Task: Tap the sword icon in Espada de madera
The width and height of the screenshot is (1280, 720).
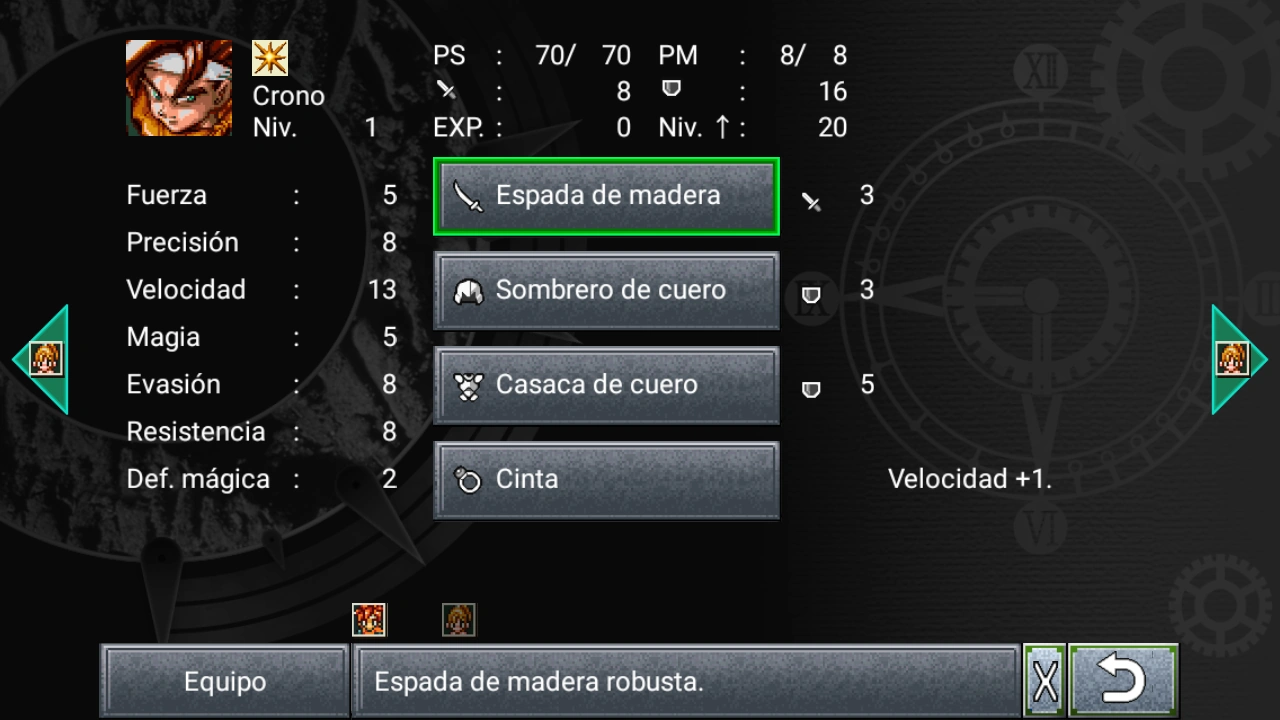Action: pyautogui.click(x=468, y=196)
